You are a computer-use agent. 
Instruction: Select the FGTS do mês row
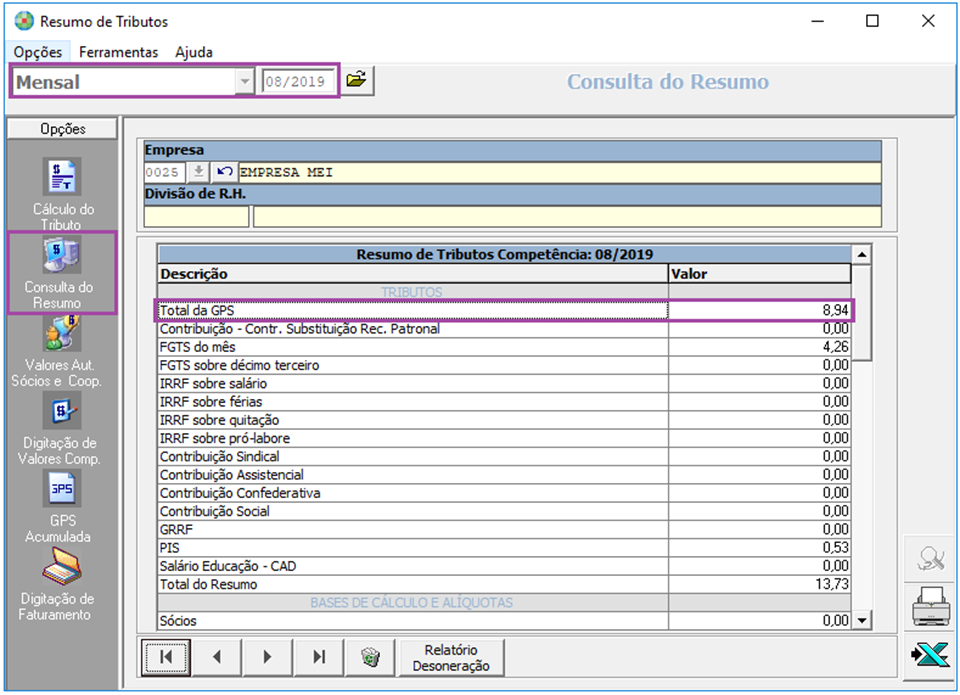(504, 347)
